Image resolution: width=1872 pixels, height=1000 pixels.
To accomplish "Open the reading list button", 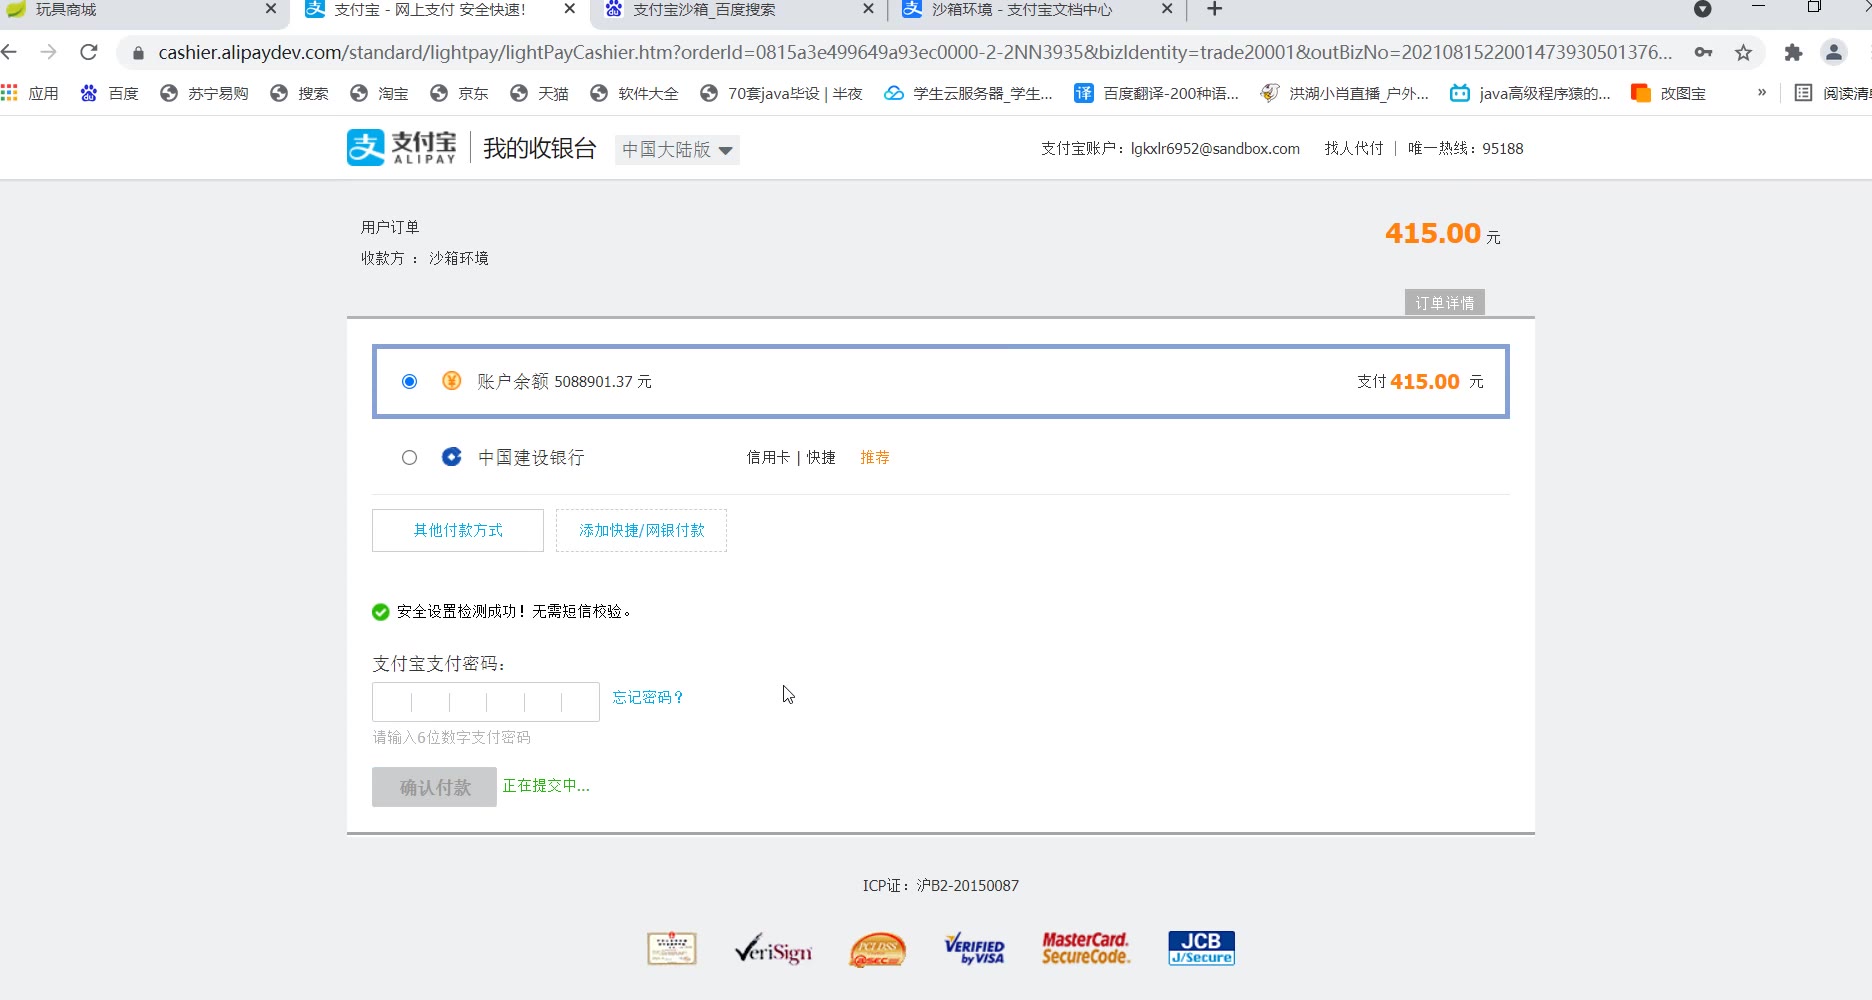I will (x=1832, y=93).
